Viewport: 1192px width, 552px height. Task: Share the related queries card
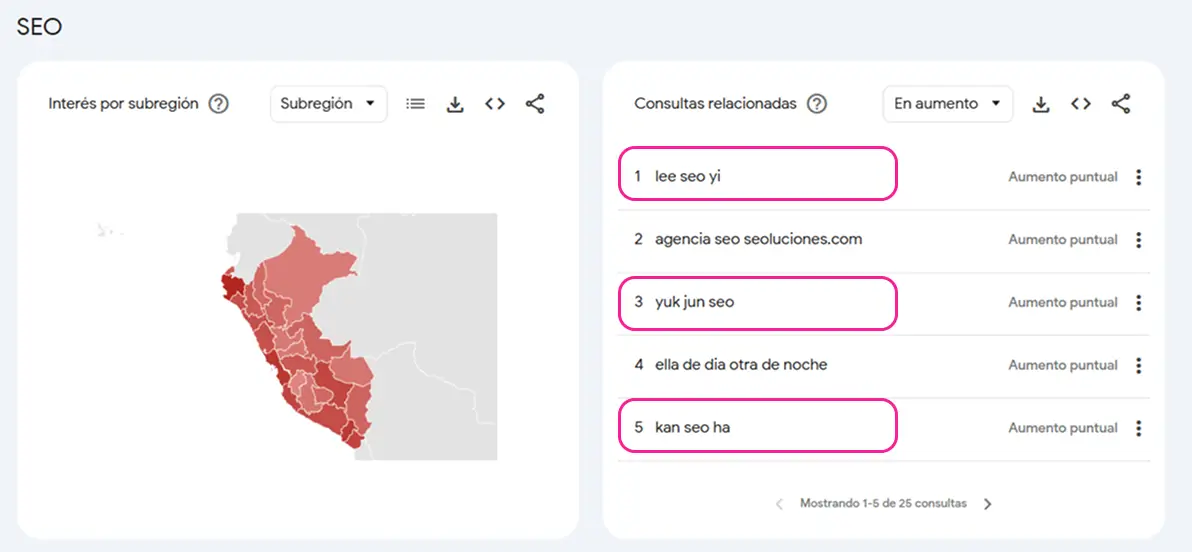click(x=1121, y=104)
